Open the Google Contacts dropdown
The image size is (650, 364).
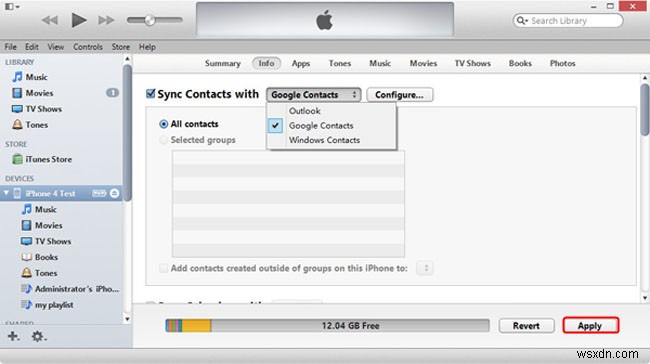pyautogui.click(x=313, y=95)
